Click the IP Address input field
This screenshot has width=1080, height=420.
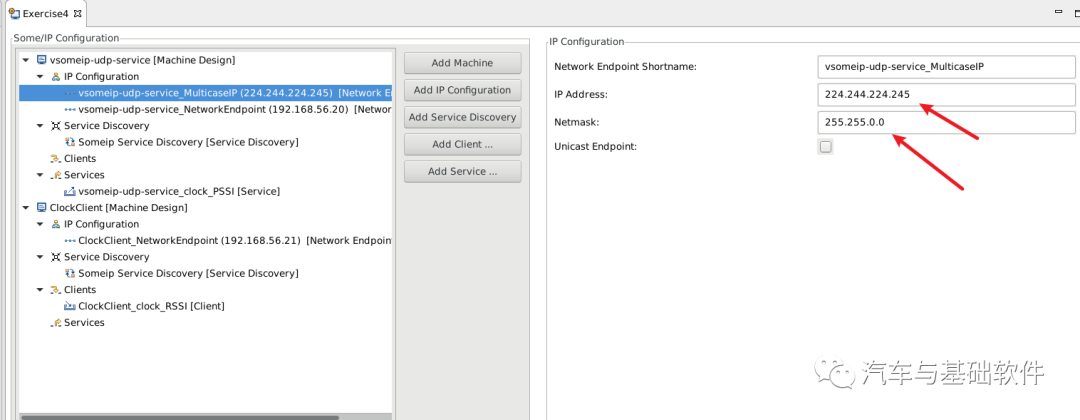point(946,95)
